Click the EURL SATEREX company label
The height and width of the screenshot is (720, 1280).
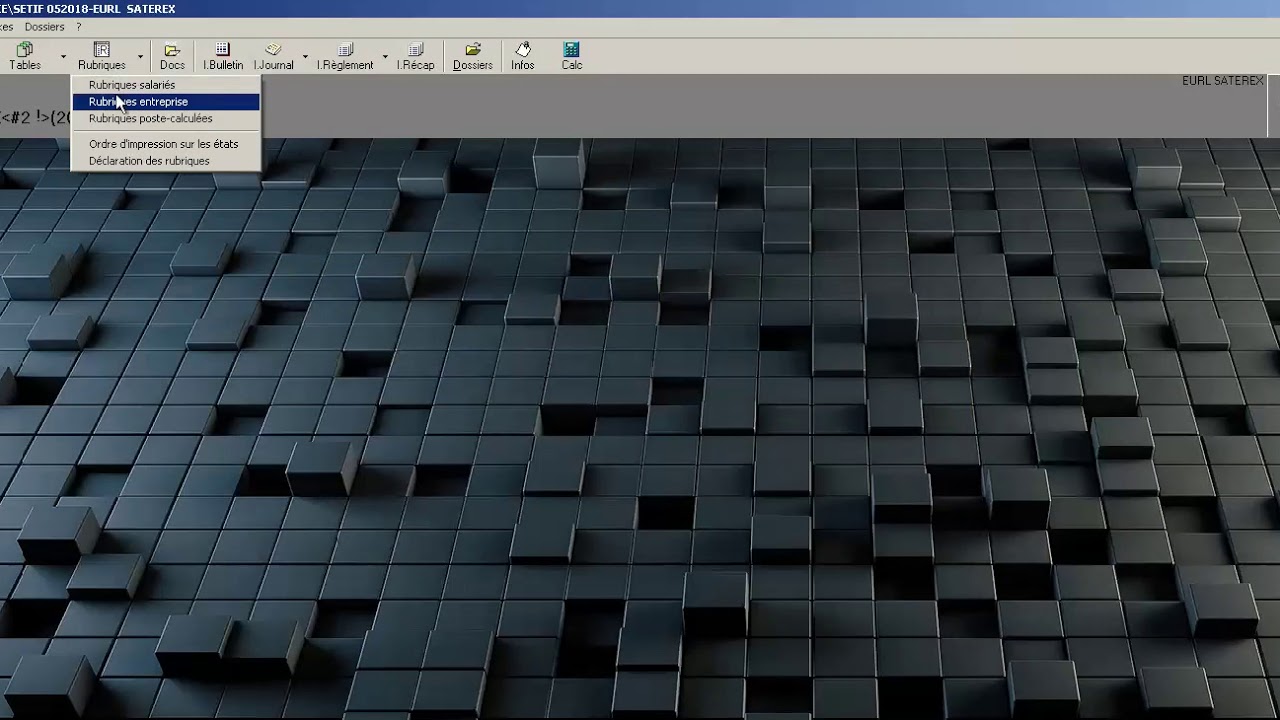pos(1222,81)
